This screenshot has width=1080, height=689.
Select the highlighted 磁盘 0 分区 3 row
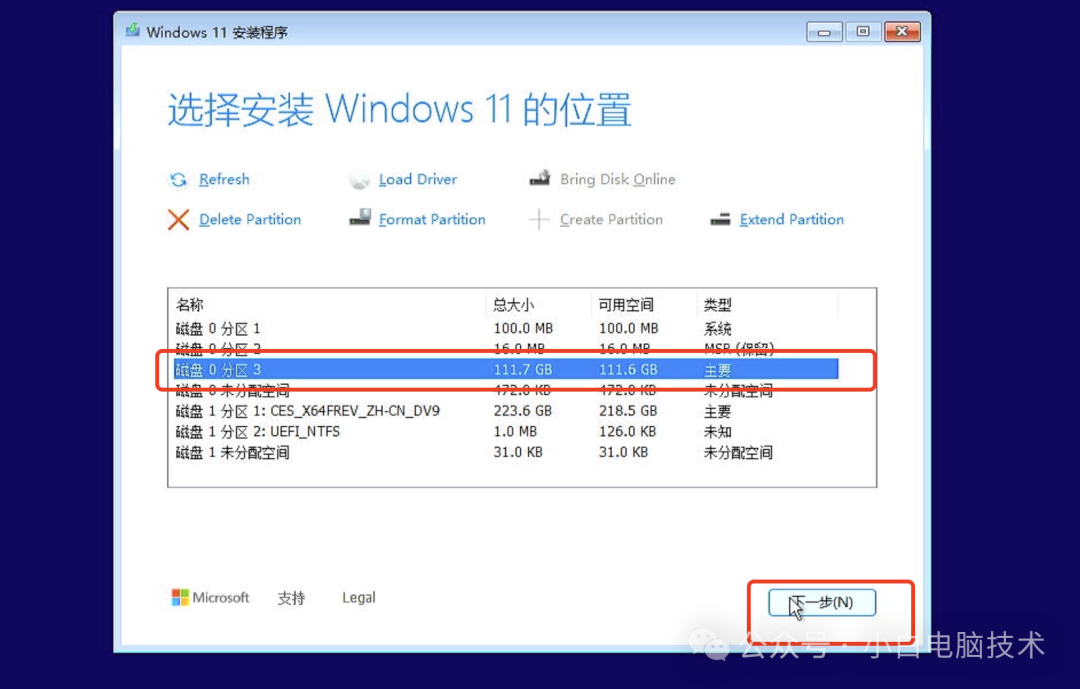[x=506, y=369]
